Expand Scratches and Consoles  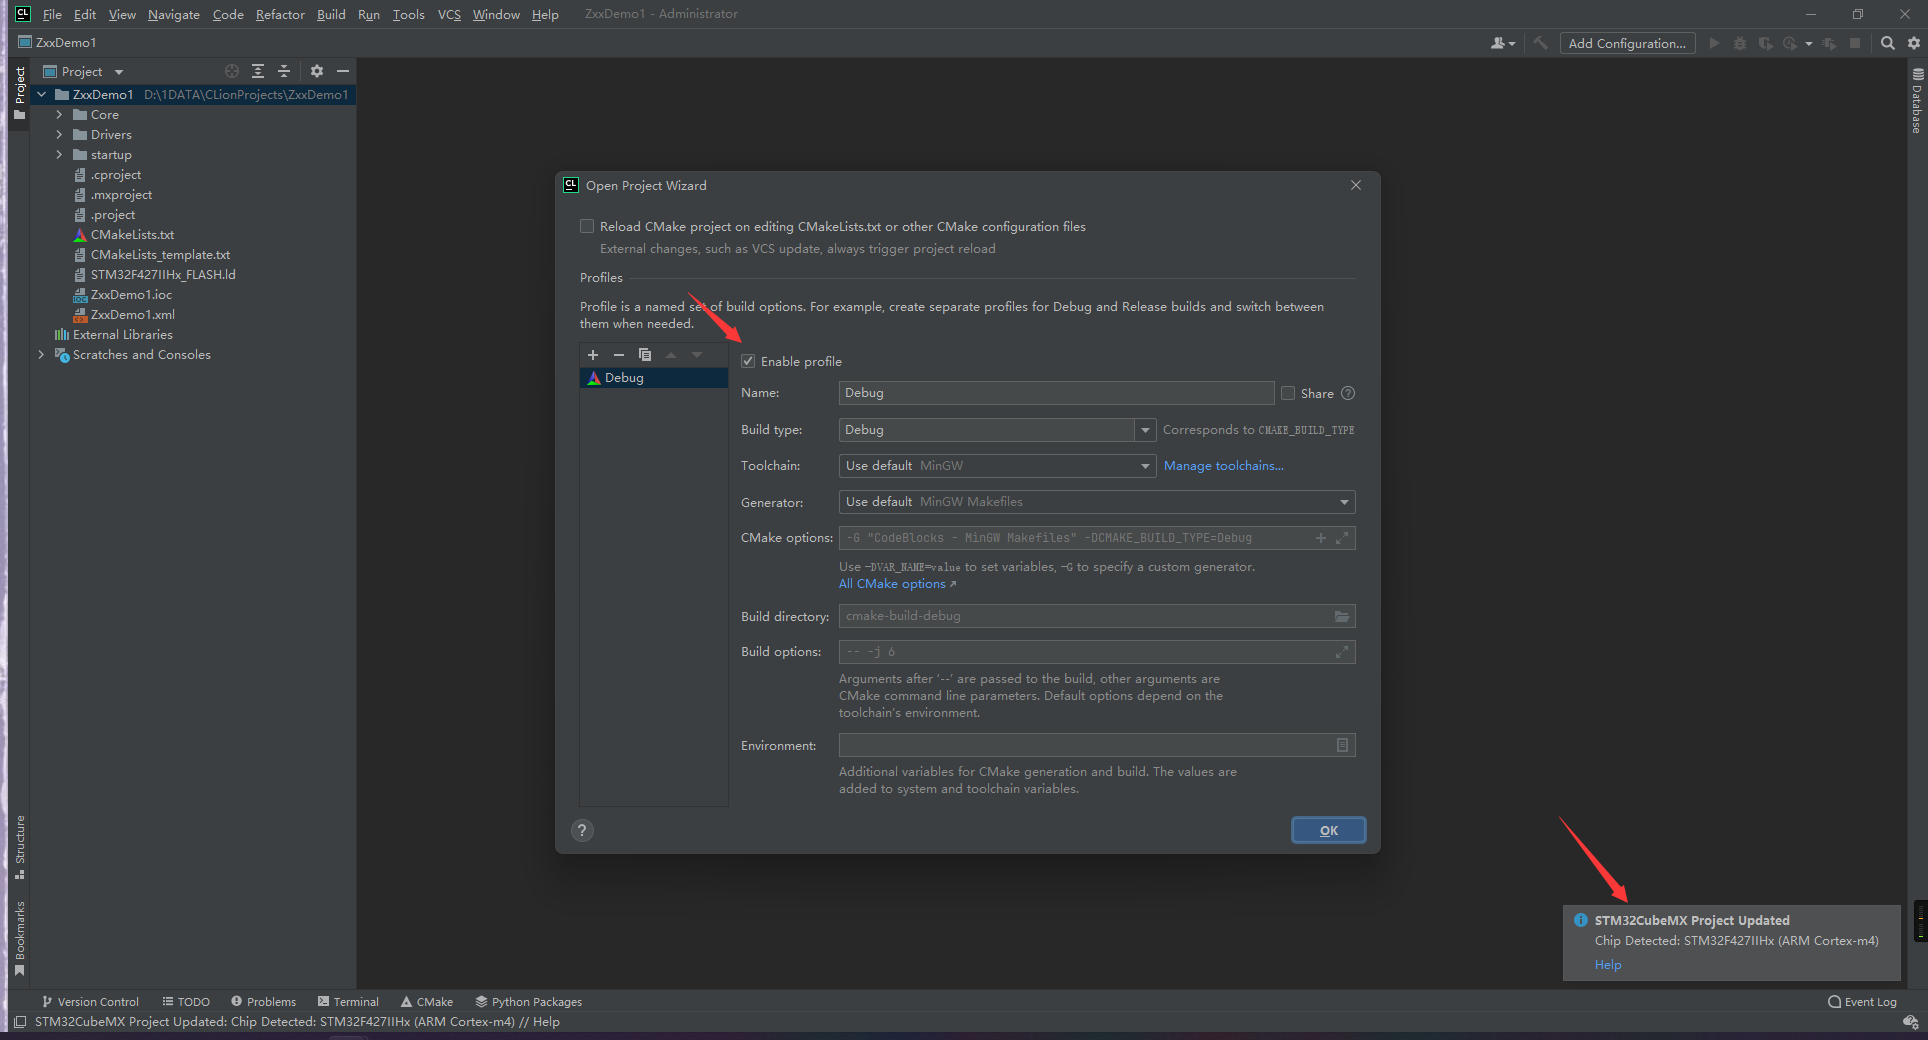pos(41,355)
